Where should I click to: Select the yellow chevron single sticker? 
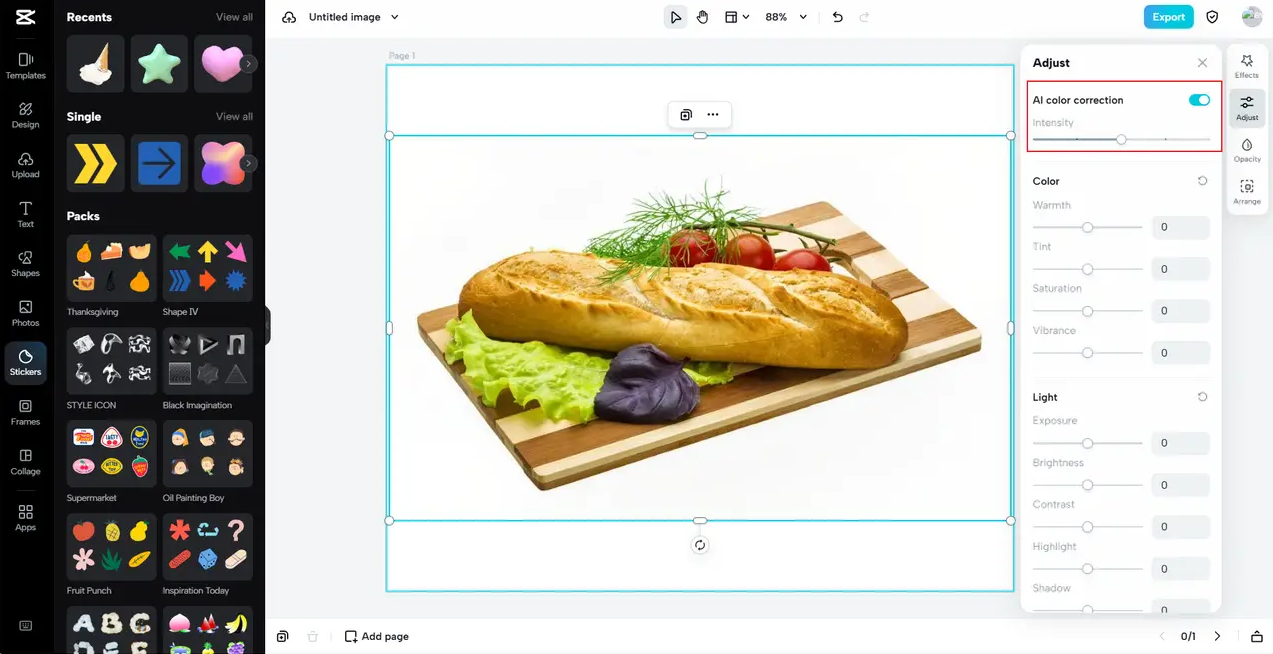pyautogui.click(x=96, y=163)
